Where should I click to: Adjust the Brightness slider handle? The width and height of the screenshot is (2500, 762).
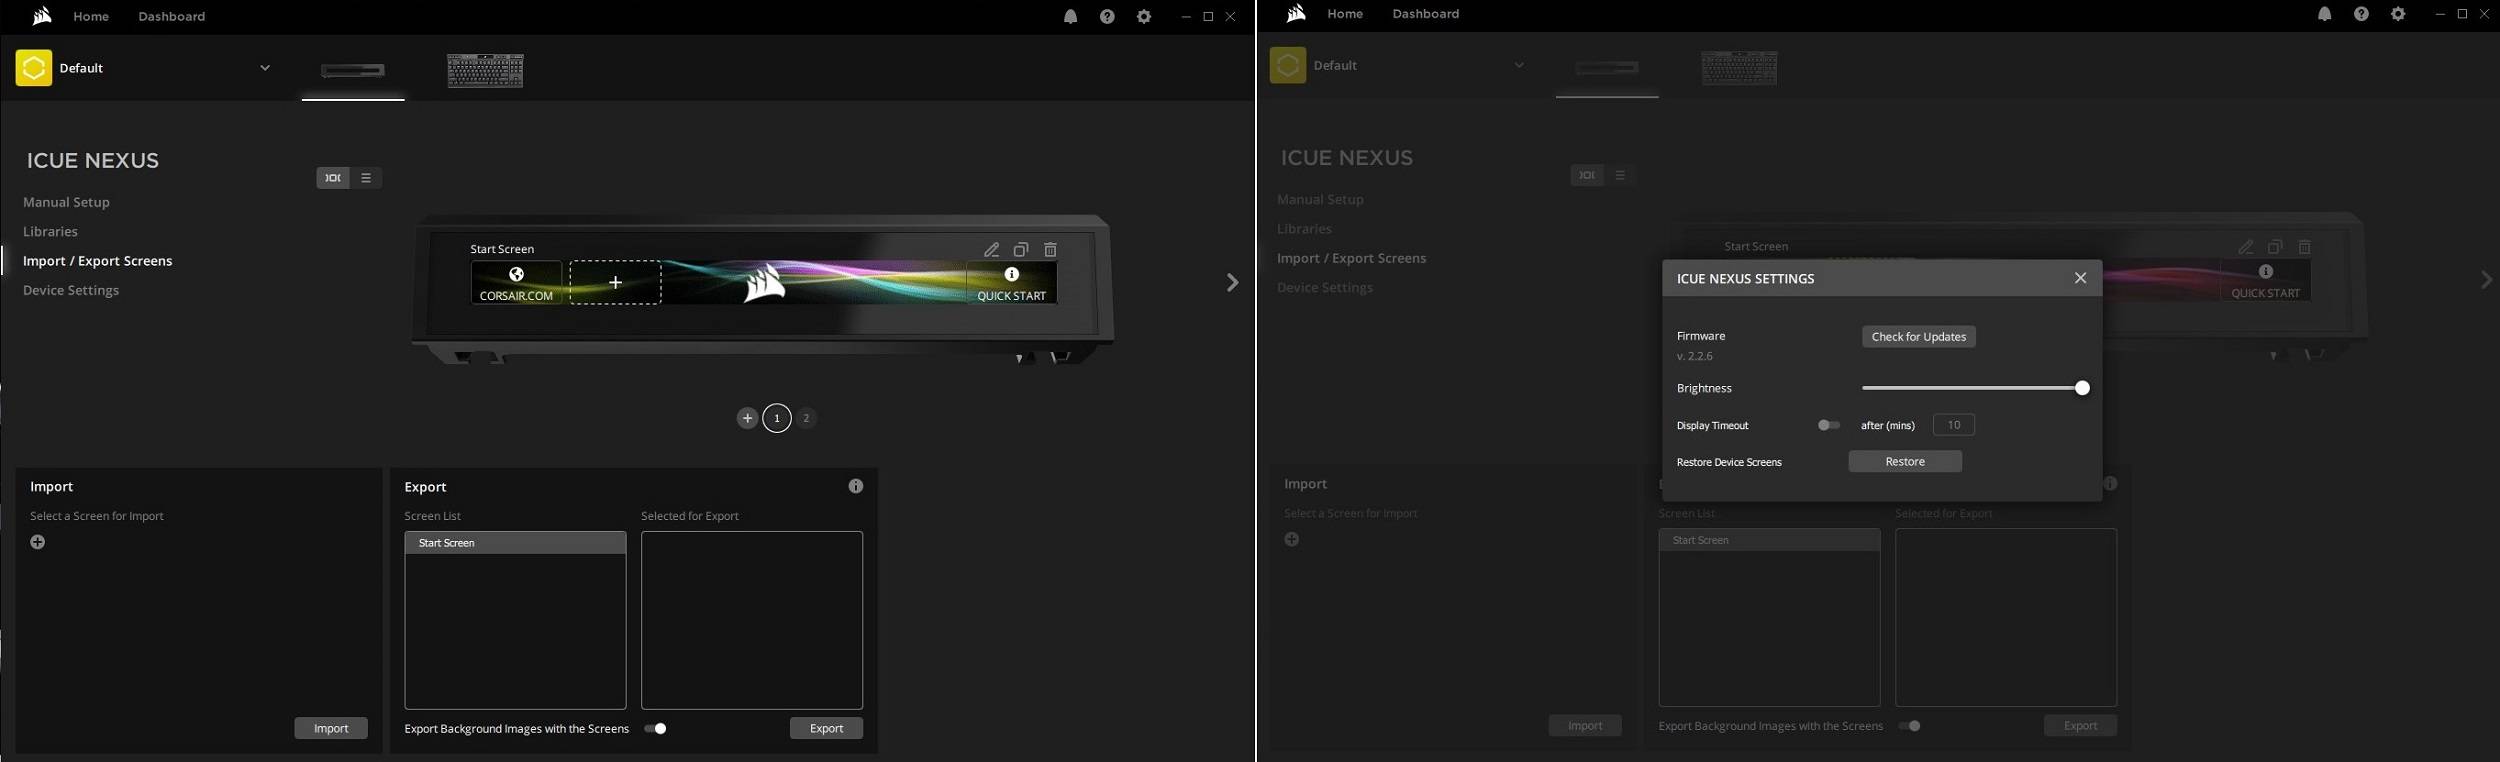click(x=2082, y=388)
